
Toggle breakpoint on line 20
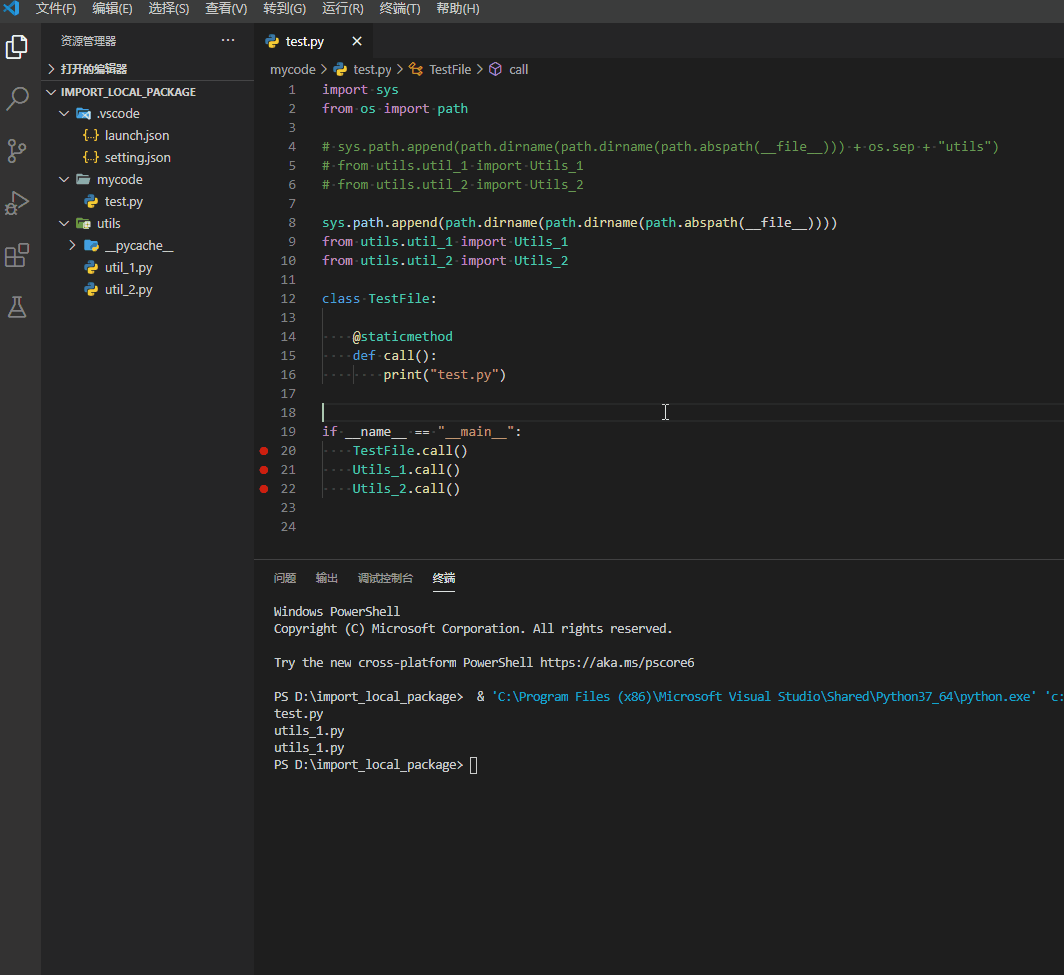(x=264, y=451)
